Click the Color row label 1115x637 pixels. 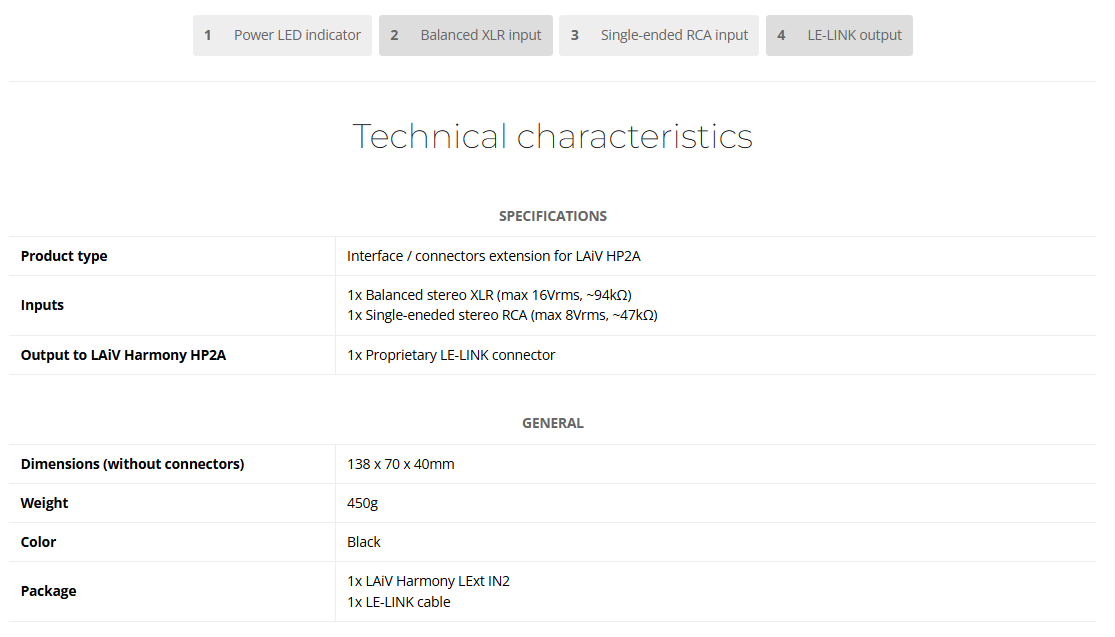[x=38, y=542]
